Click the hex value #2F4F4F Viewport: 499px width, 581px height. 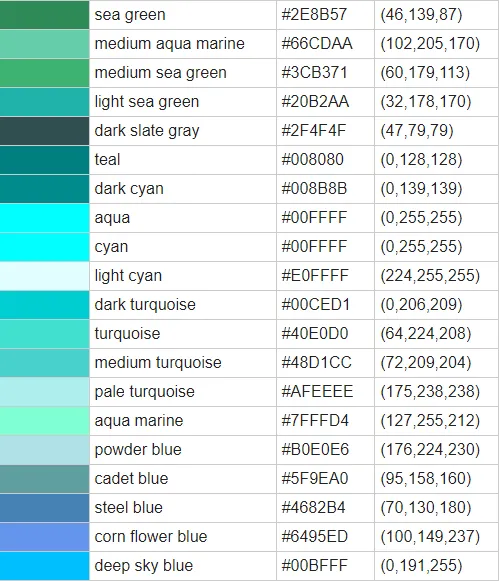click(x=314, y=131)
